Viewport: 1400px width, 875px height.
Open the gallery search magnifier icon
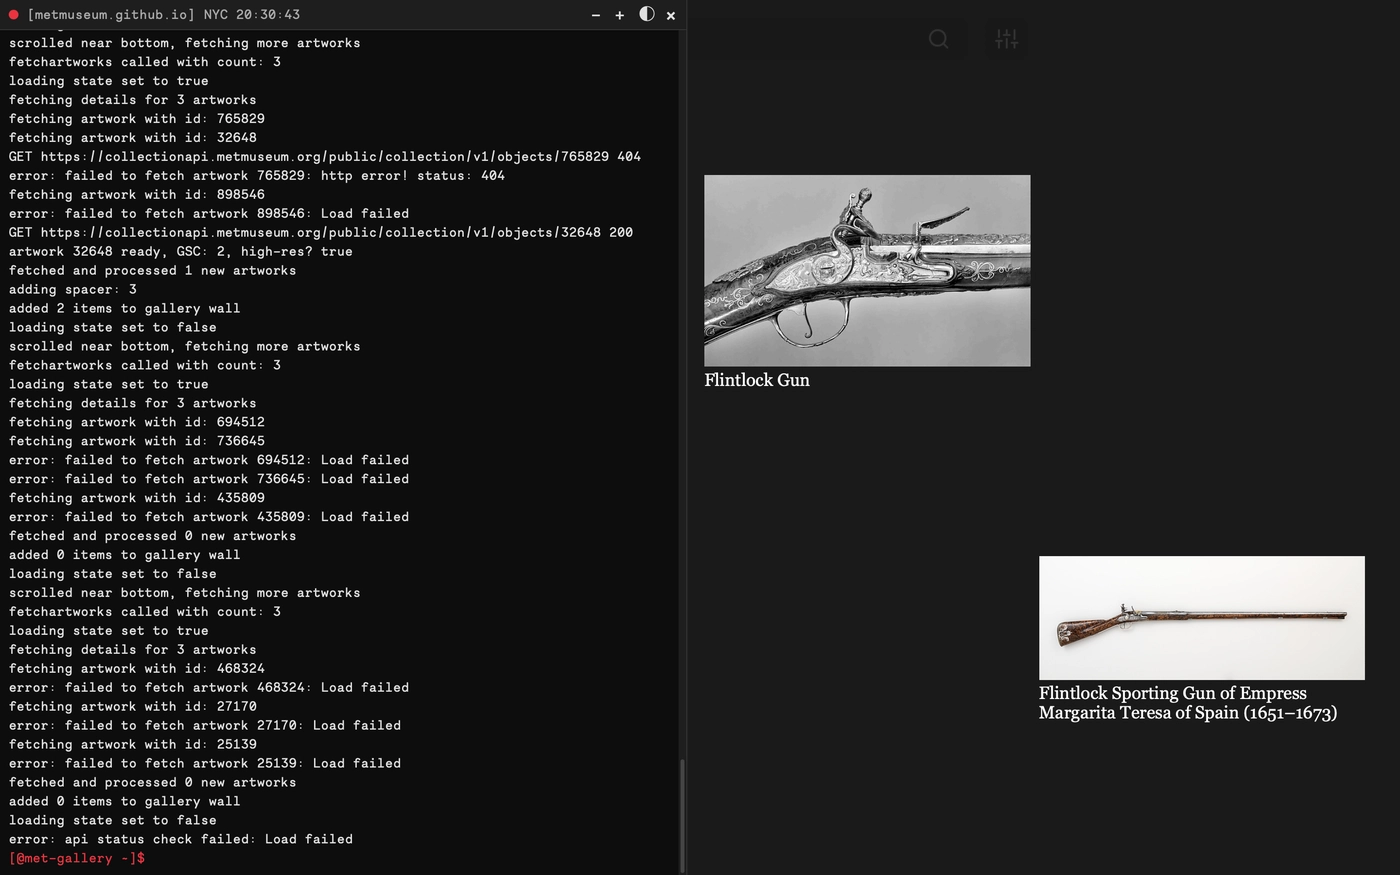click(x=938, y=39)
